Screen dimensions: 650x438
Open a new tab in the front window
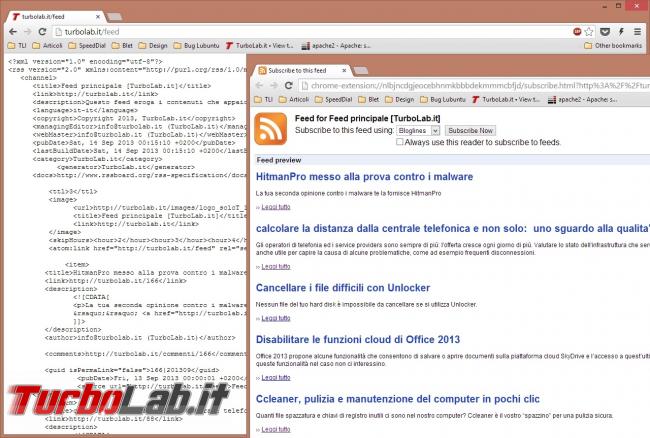click(x=361, y=70)
